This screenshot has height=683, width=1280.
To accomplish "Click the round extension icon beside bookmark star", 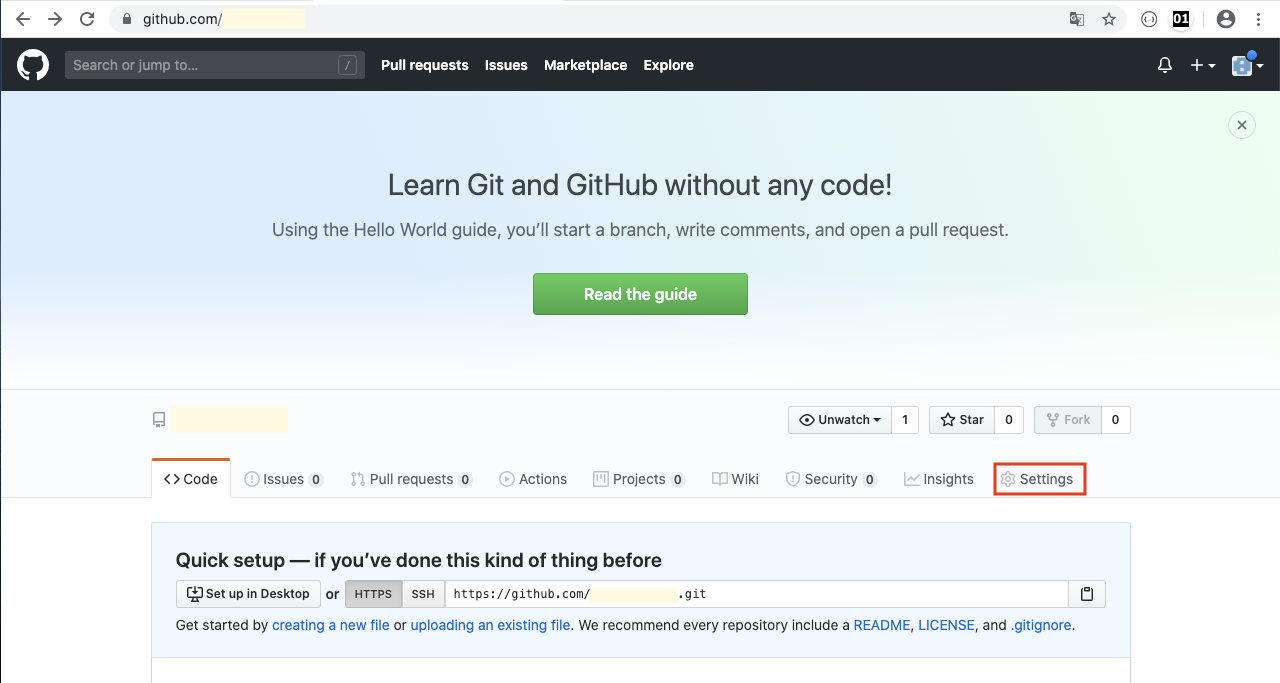I will 1149,19.
